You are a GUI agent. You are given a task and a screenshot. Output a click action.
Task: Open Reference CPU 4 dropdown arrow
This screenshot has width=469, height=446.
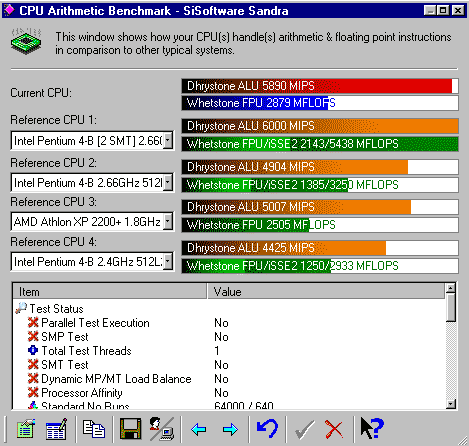tap(168, 261)
